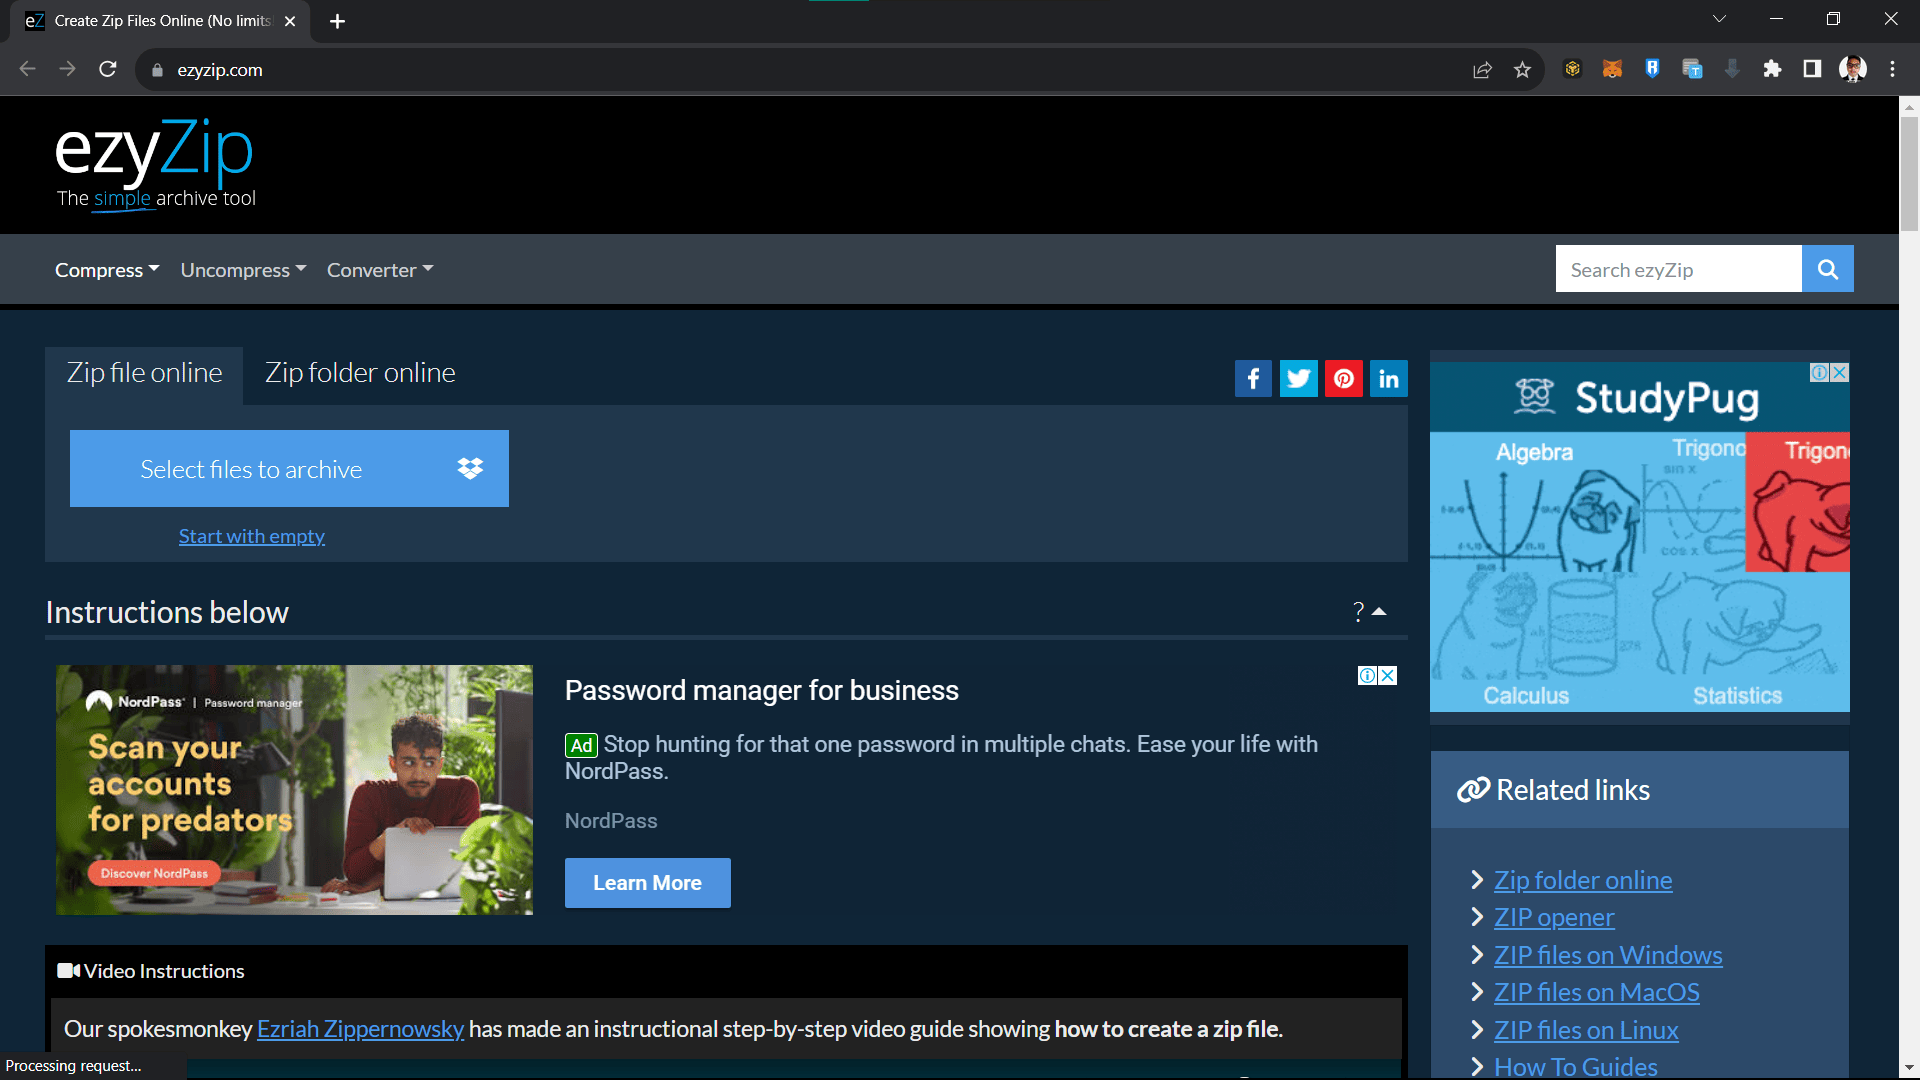Screen dimensions: 1920x1080
Task: Switch to the Zip folder online tab
Action: tap(359, 372)
